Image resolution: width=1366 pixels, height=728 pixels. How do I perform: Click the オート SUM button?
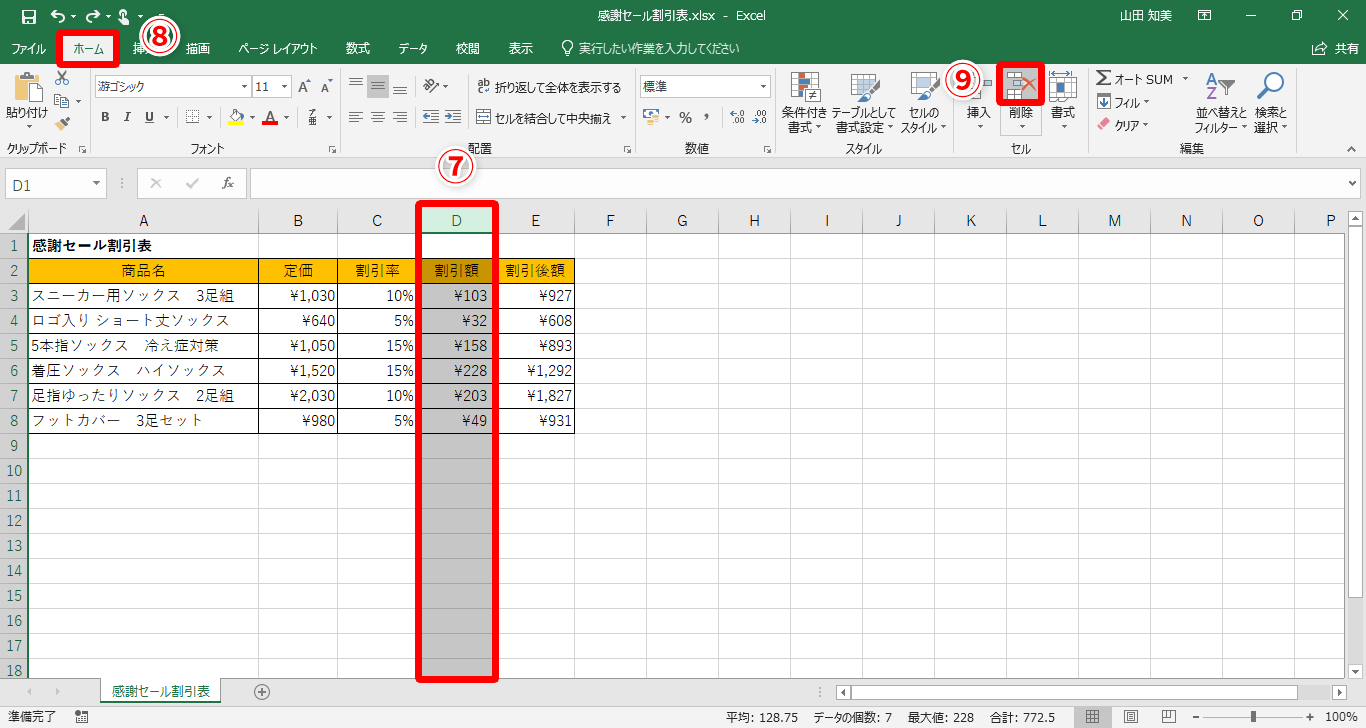click(x=1136, y=79)
